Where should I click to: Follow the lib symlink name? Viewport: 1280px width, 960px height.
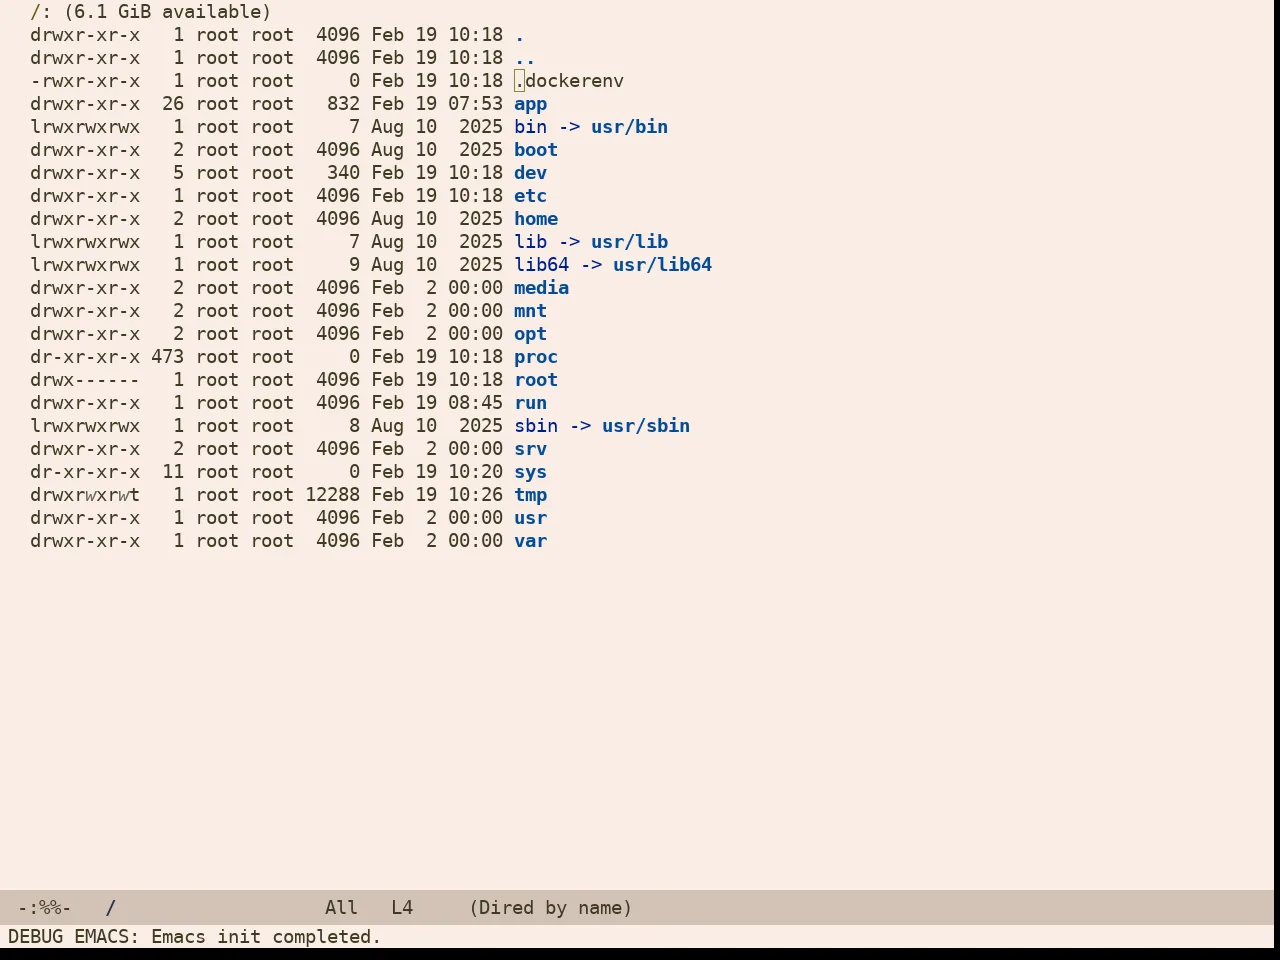pos(530,242)
